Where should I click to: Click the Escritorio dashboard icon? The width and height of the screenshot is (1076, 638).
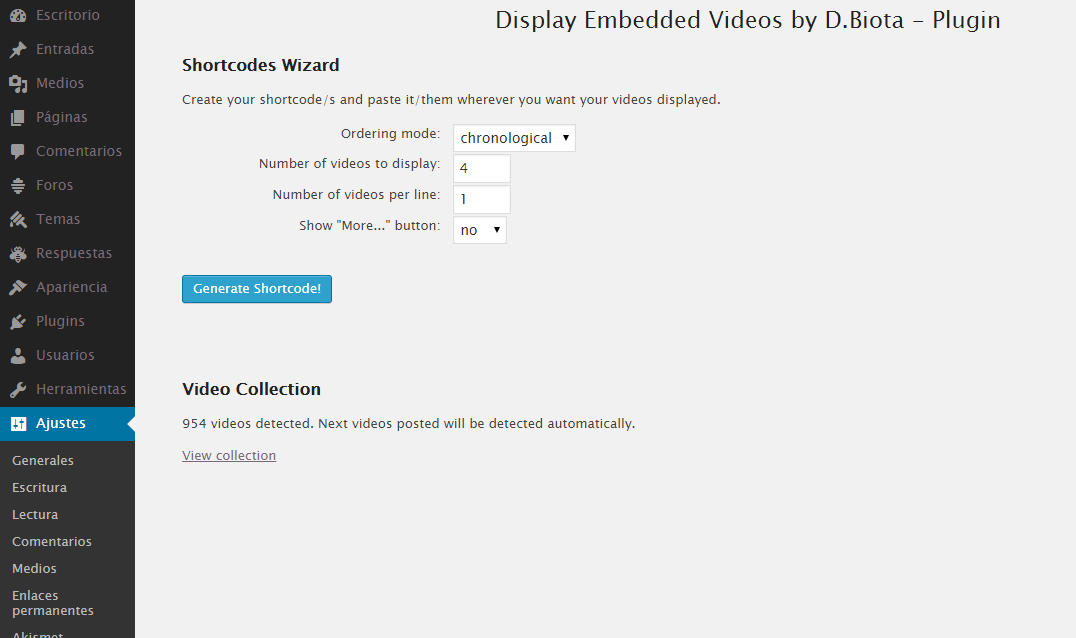click(18, 15)
